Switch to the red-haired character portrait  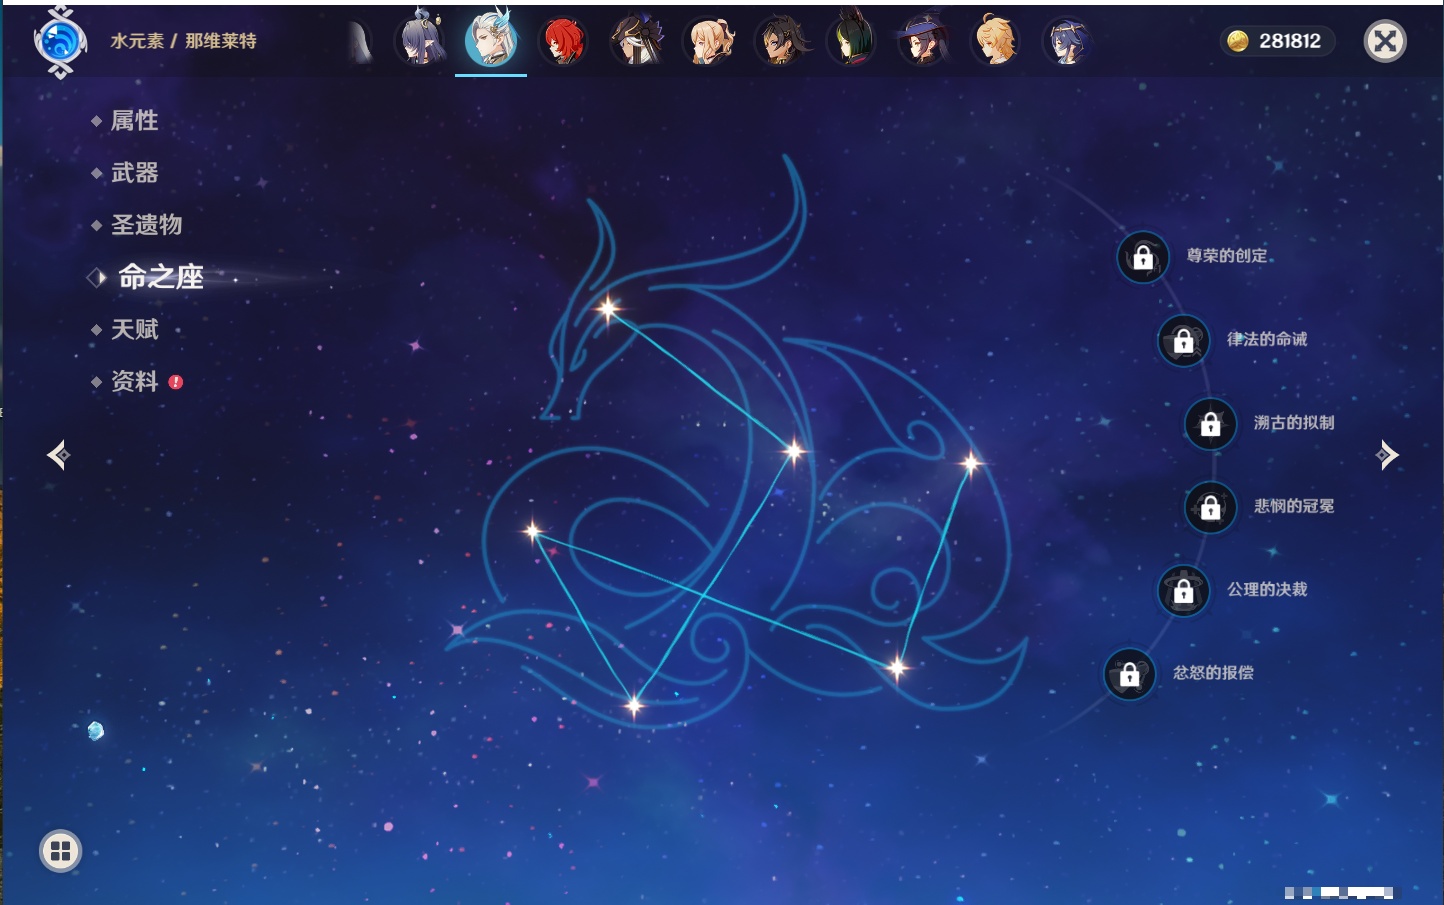click(563, 42)
